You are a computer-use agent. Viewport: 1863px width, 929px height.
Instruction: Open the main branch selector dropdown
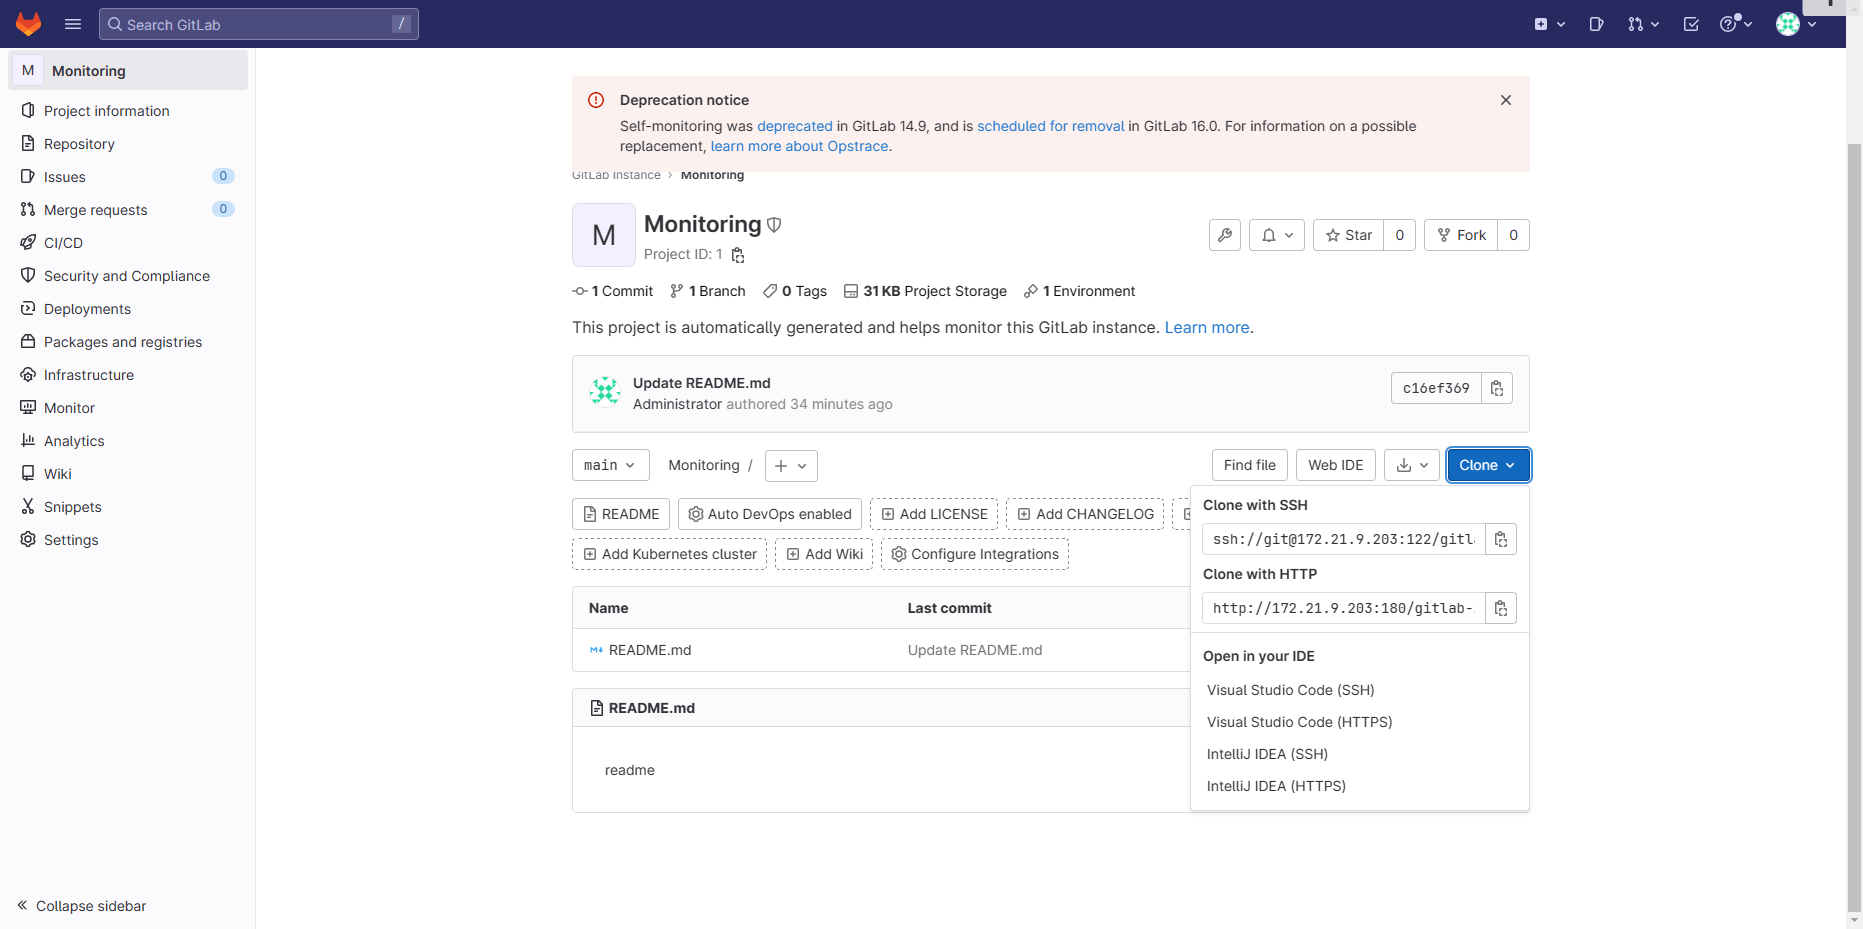[x=610, y=464]
